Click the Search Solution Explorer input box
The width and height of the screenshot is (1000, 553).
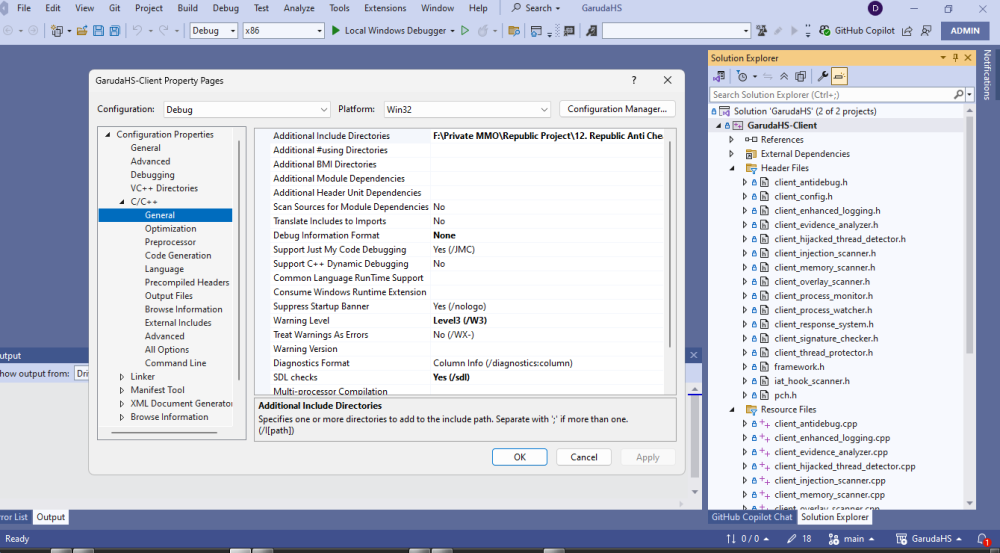(x=831, y=94)
